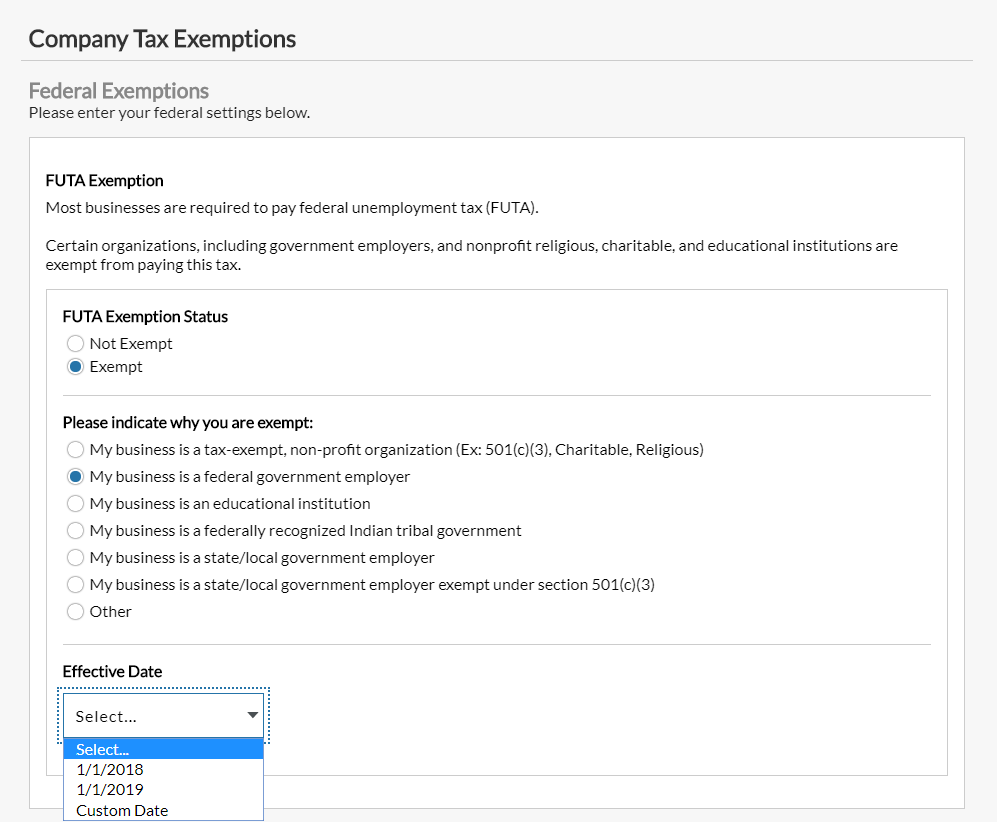This screenshot has width=997, height=822.
Task: Pick the highlighted Select... dropdown entry
Action: pos(101,748)
